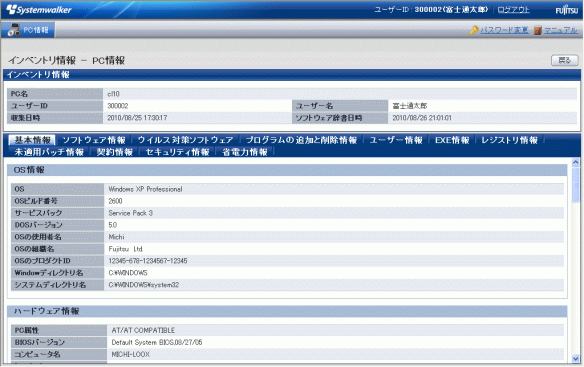The image size is (584, 367).
Task: Click the 戻る button
Action: pos(565,60)
